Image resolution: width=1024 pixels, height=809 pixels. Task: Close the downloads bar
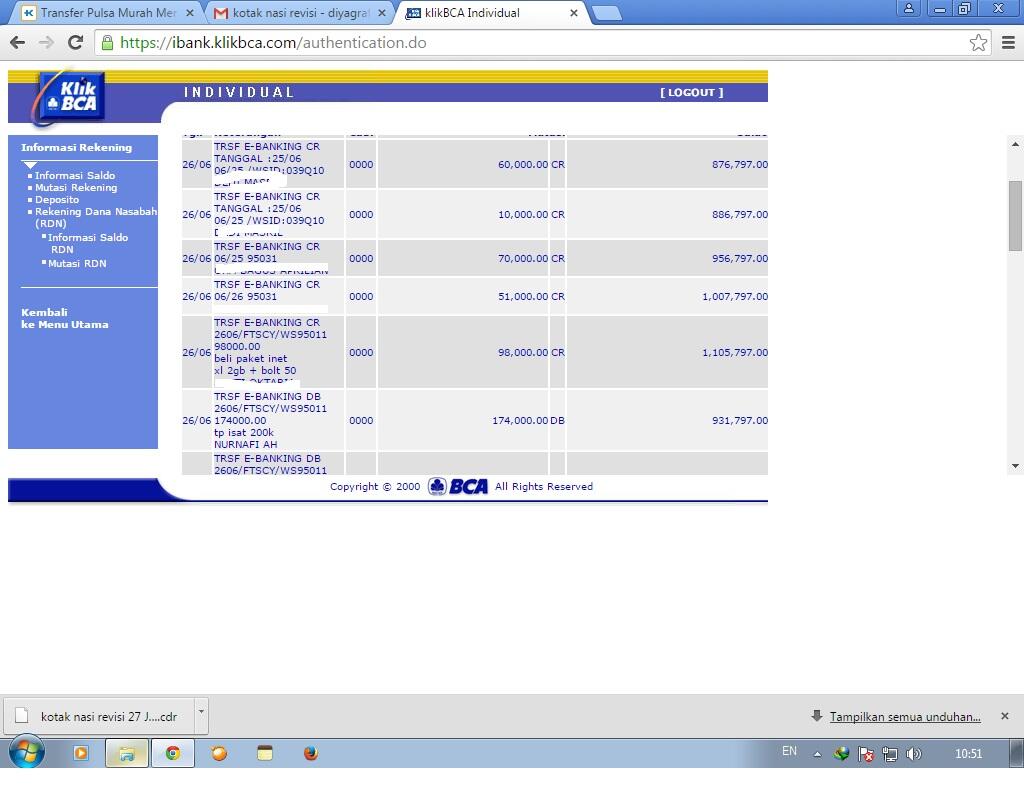(1004, 716)
